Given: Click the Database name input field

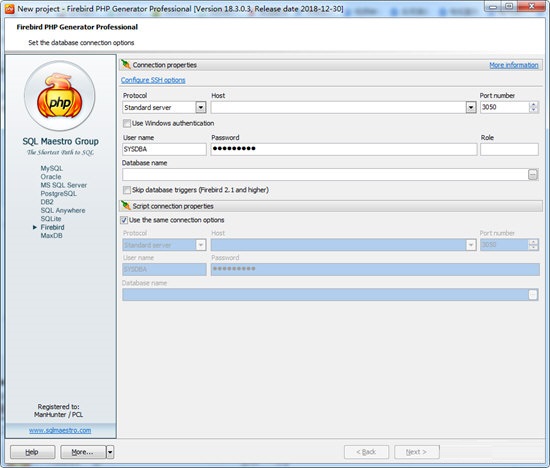Looking at the screenshot, I should [325, 175].
